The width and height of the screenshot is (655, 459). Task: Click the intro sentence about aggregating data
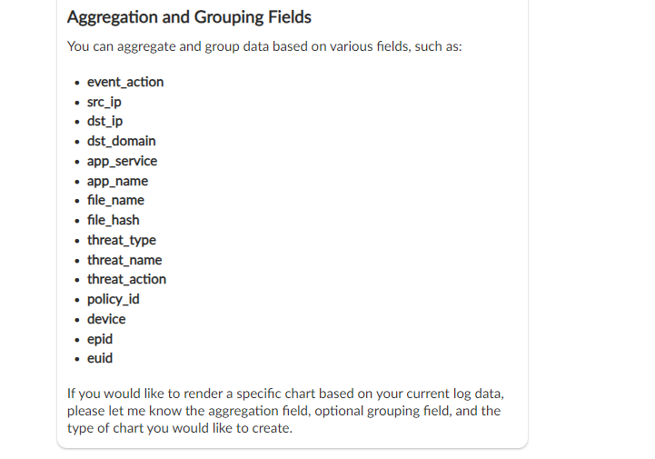[x=264, y=46]
